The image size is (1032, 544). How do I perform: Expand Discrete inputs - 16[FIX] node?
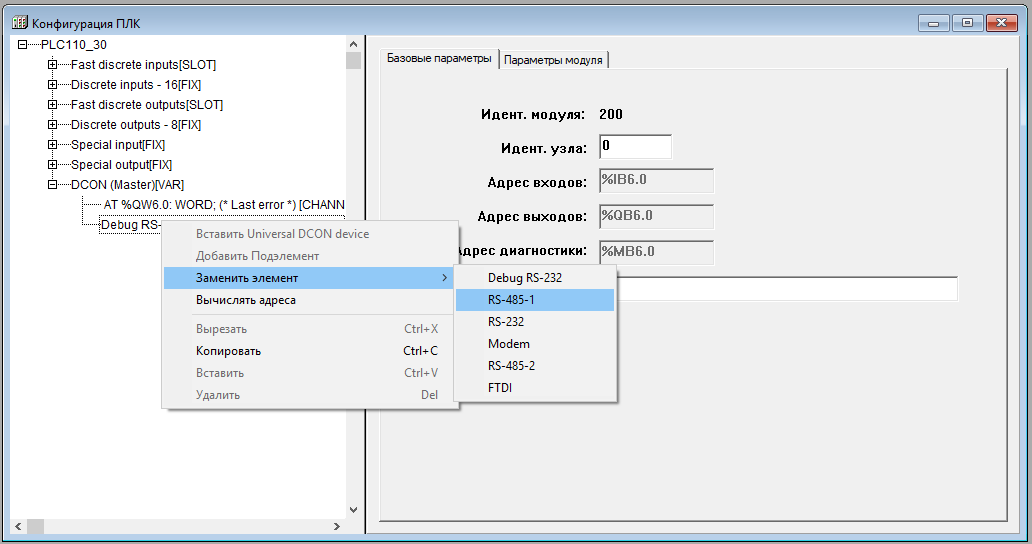pyautogui.click(x=53, y=85)
